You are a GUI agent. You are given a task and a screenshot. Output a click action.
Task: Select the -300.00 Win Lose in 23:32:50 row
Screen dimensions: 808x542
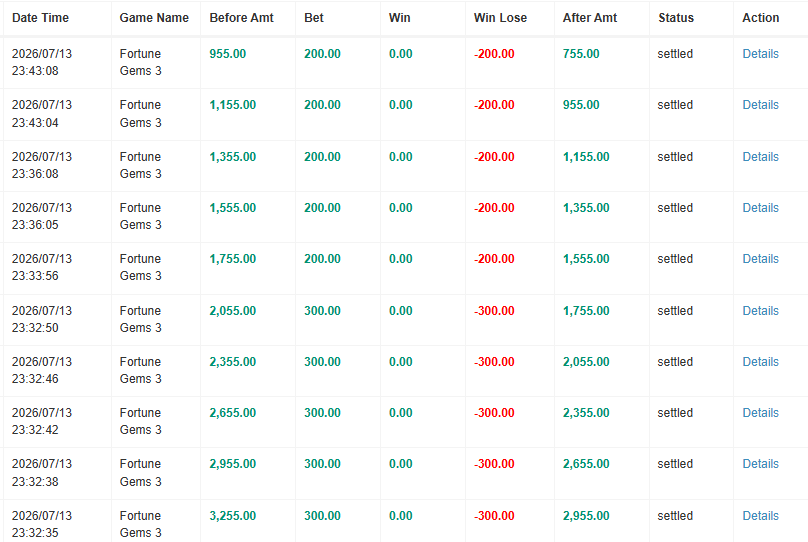click(x=494, y=311)
